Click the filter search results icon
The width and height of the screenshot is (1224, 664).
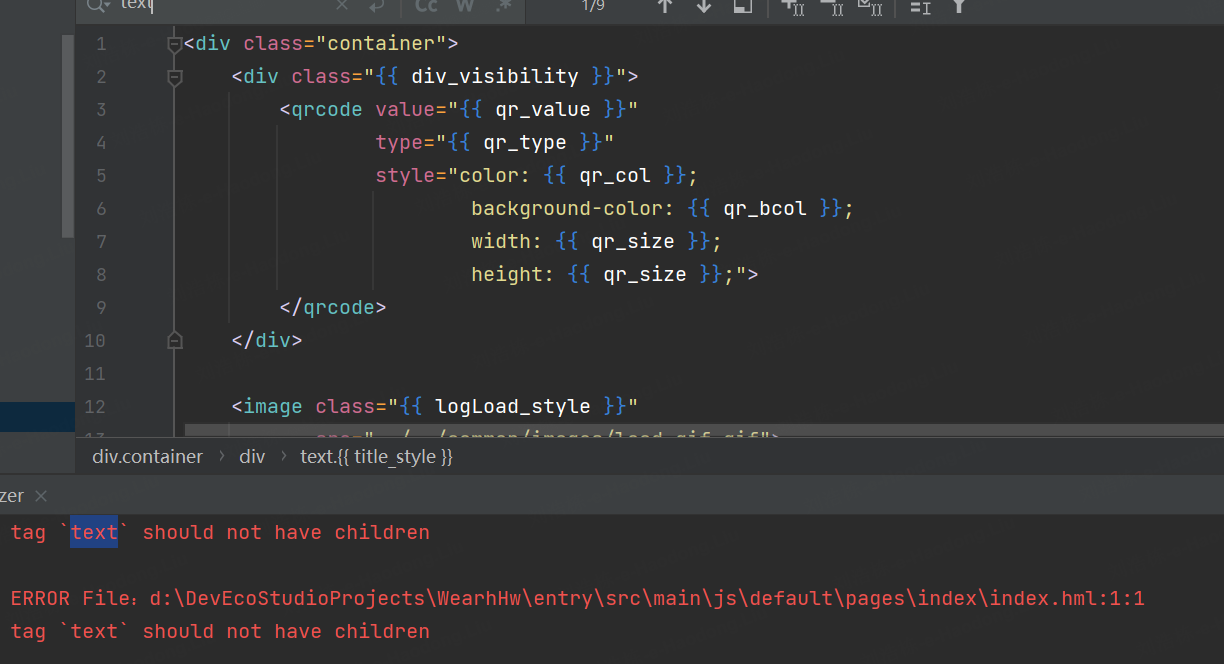coord(958,6)
